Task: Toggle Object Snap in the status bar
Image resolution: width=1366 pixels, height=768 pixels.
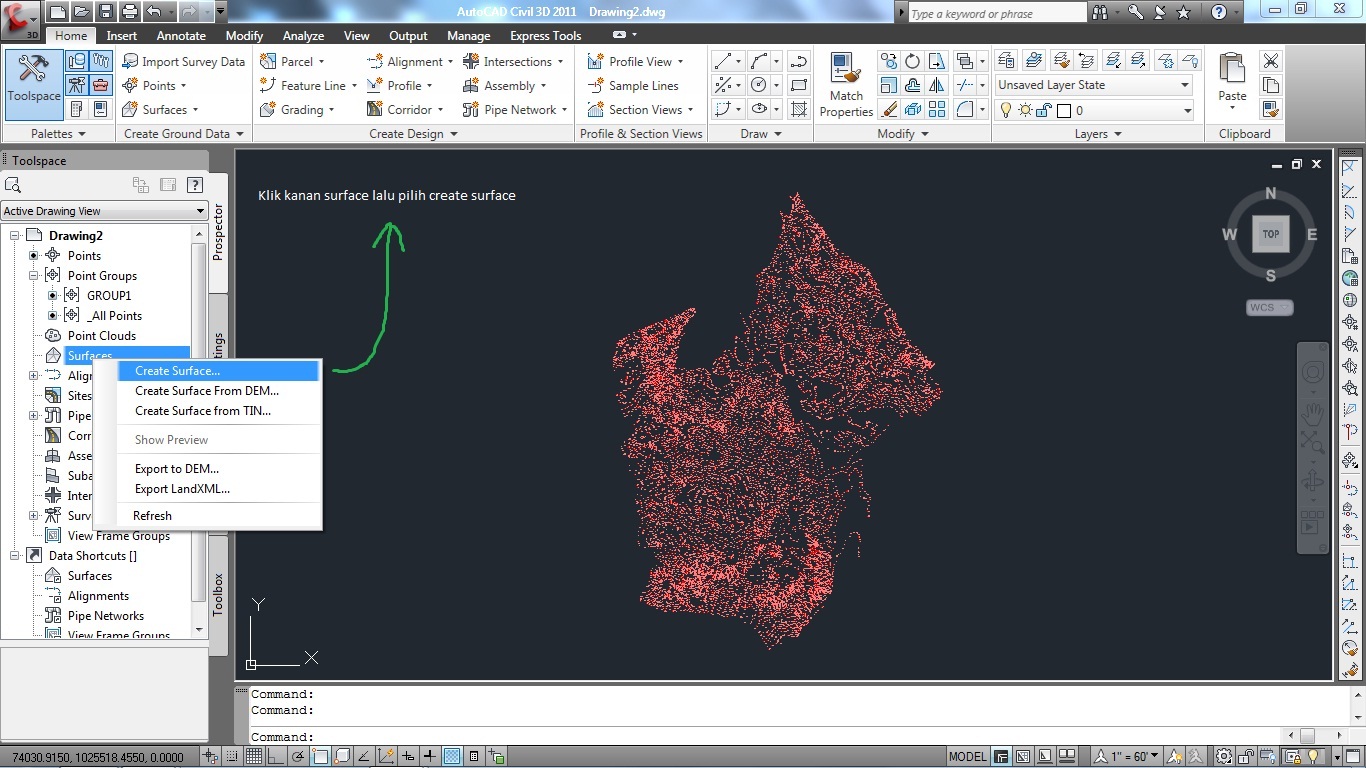Action: 320,755
